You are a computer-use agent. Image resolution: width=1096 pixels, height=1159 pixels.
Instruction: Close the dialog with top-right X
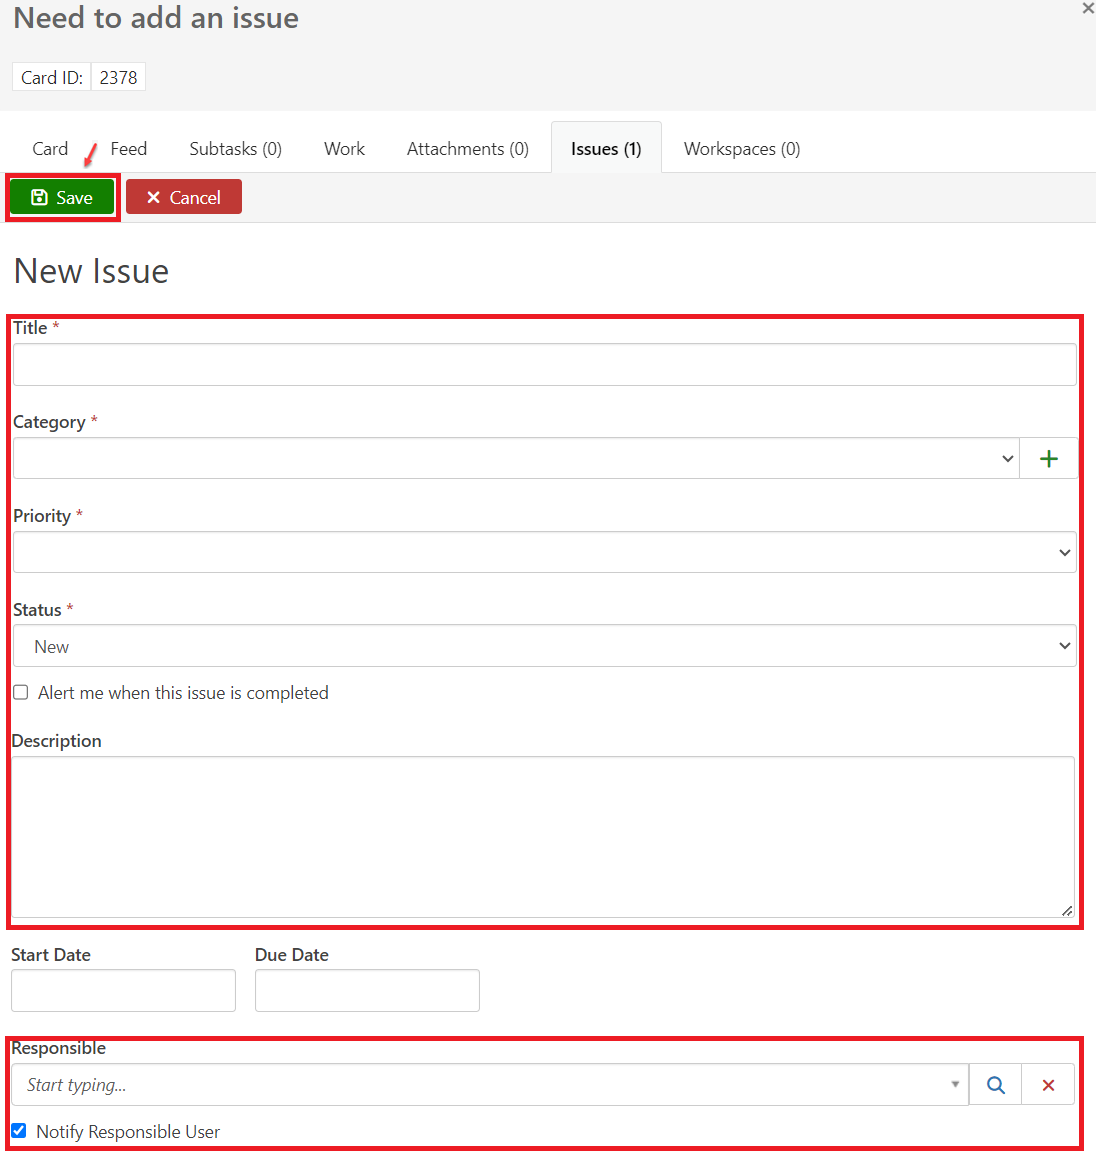(1088, 8)
